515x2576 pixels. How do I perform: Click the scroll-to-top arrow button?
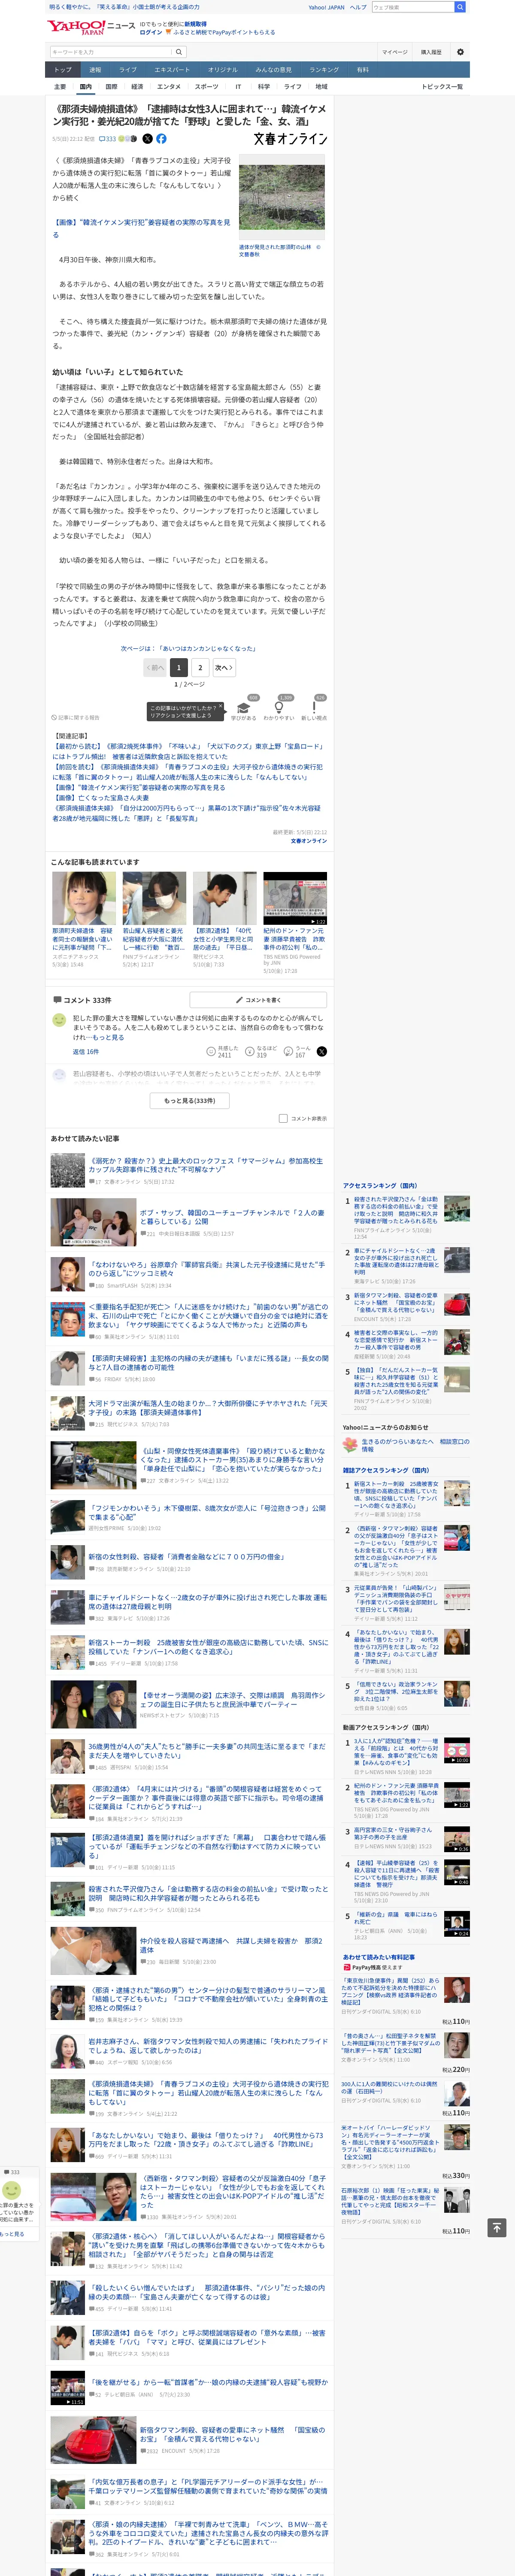(496, 2227)
